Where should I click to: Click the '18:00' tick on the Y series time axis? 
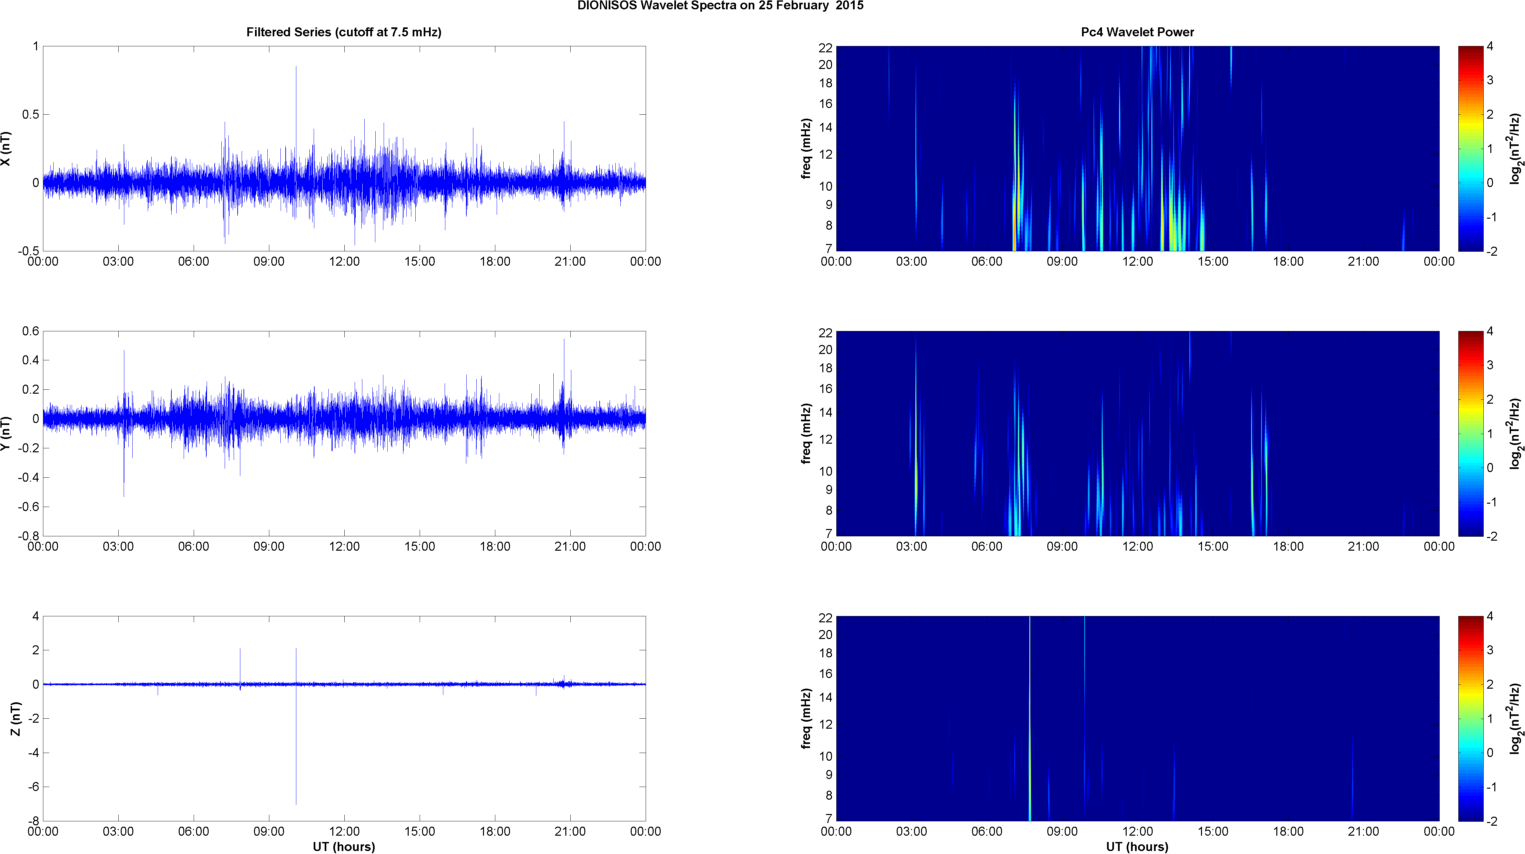coord(495,547)
